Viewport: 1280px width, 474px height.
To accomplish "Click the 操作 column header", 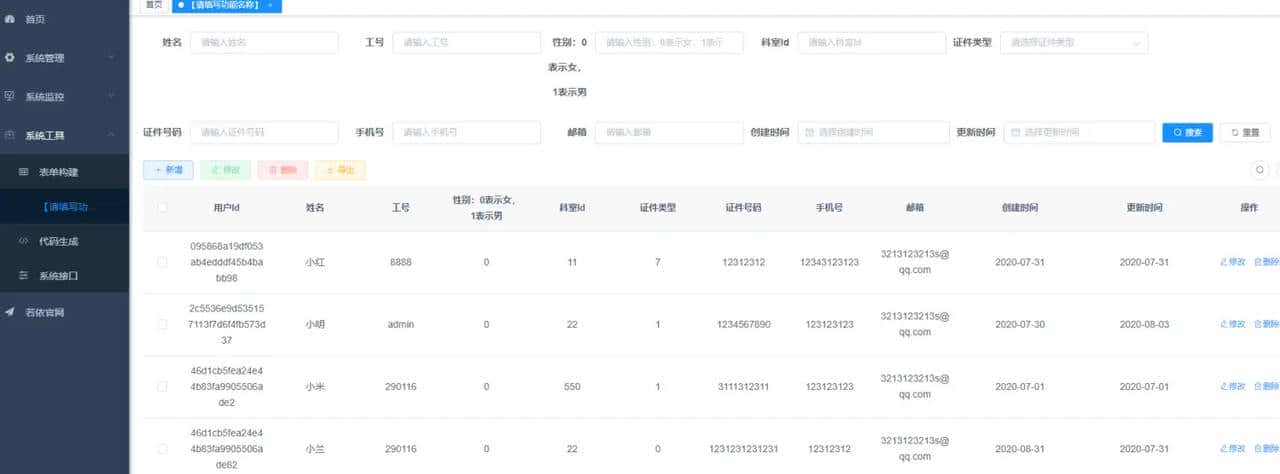I will (1249, 208).
